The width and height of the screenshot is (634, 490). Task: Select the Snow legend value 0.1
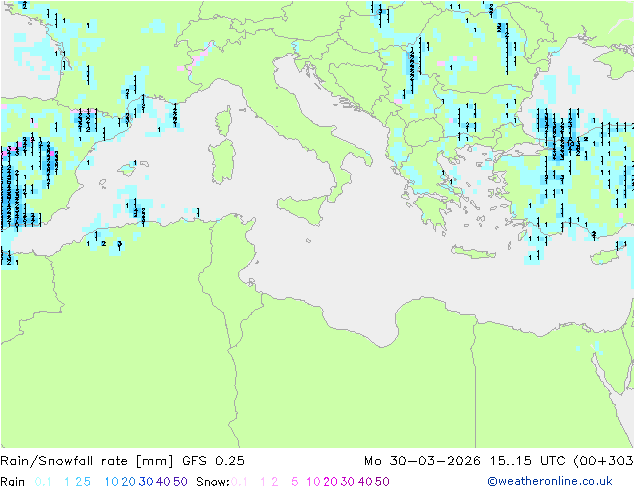click(239, 482)
